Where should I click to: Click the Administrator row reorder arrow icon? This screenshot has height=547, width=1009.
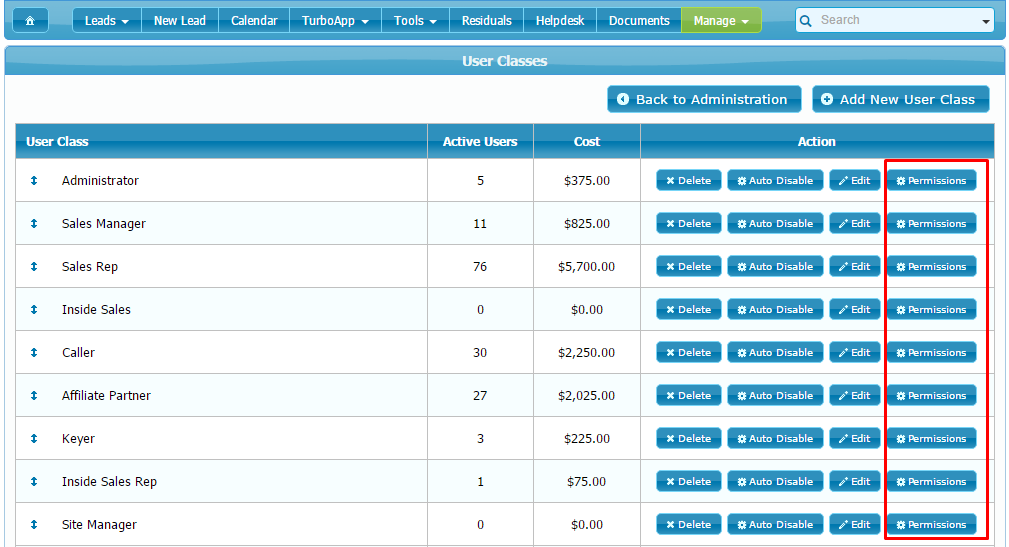click(x=34, y=181)
